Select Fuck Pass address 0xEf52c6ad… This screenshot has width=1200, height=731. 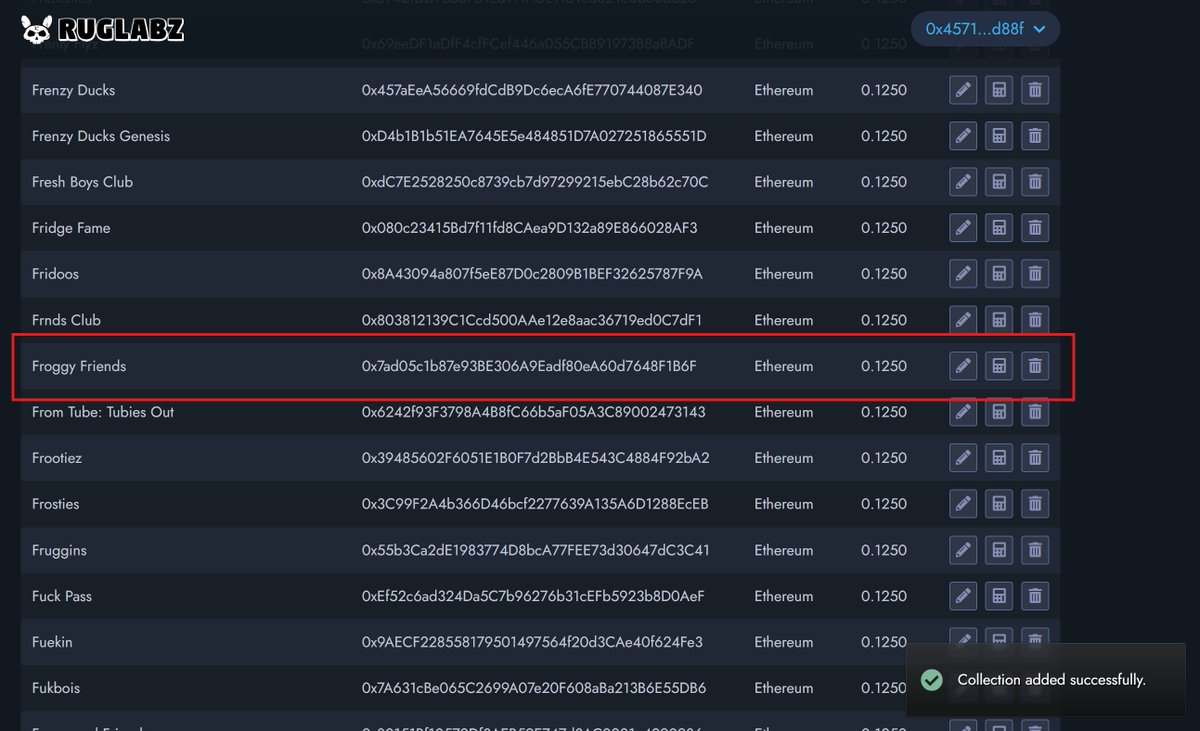coord(534,596)
